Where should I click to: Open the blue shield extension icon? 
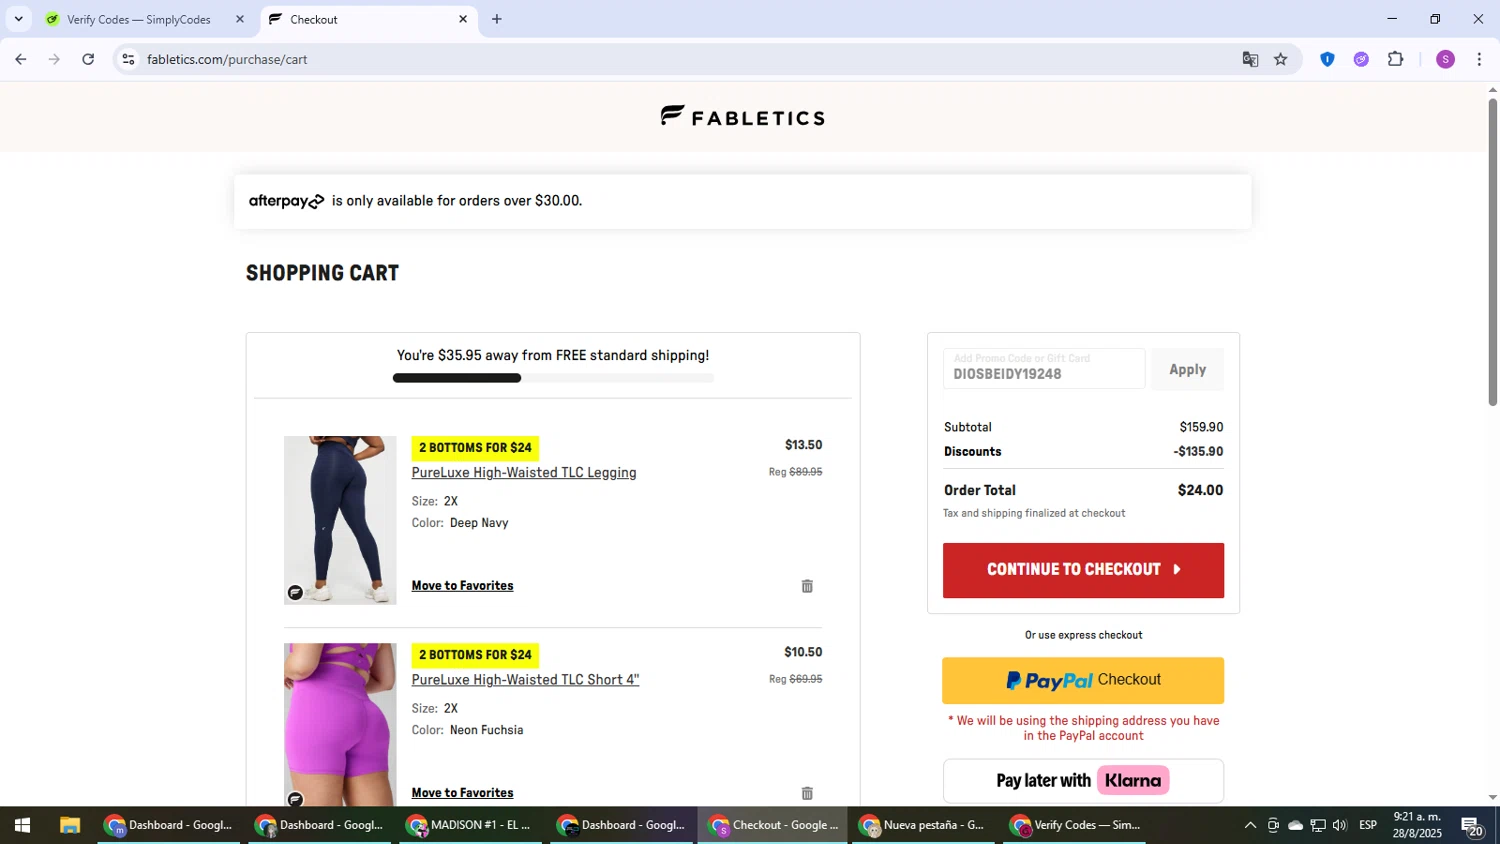[1327, 59]
